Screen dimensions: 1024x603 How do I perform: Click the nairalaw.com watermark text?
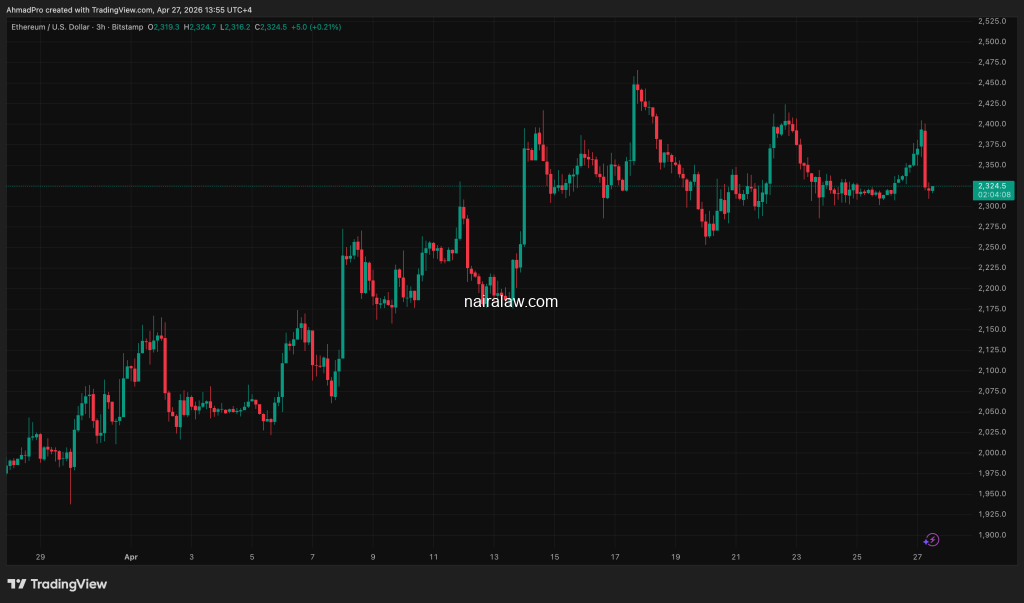tap(511, 301)
